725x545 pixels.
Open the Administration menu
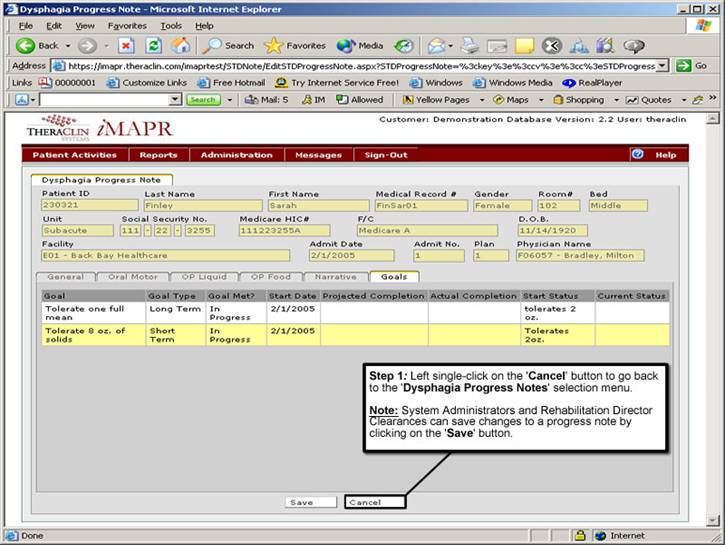(x=237, y=155)
